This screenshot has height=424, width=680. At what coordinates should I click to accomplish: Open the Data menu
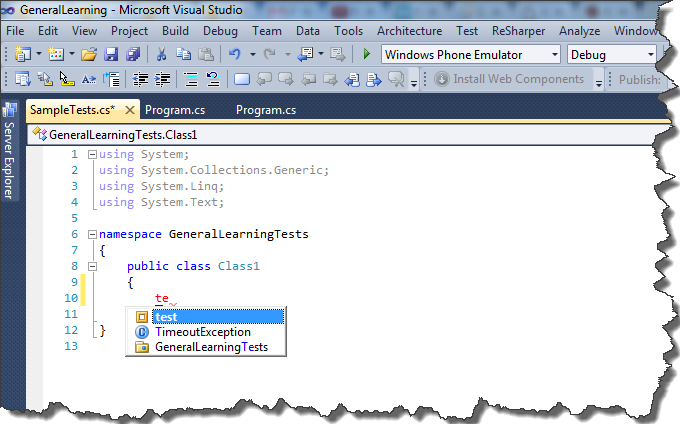(307, 31)
